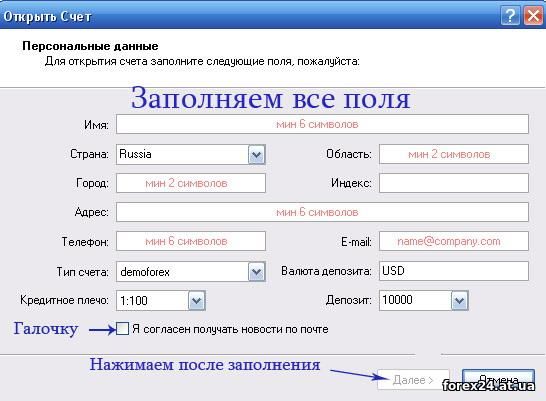
Task: Select the E-mail input field
Action: pyautogui.click(x=454, y=241)
